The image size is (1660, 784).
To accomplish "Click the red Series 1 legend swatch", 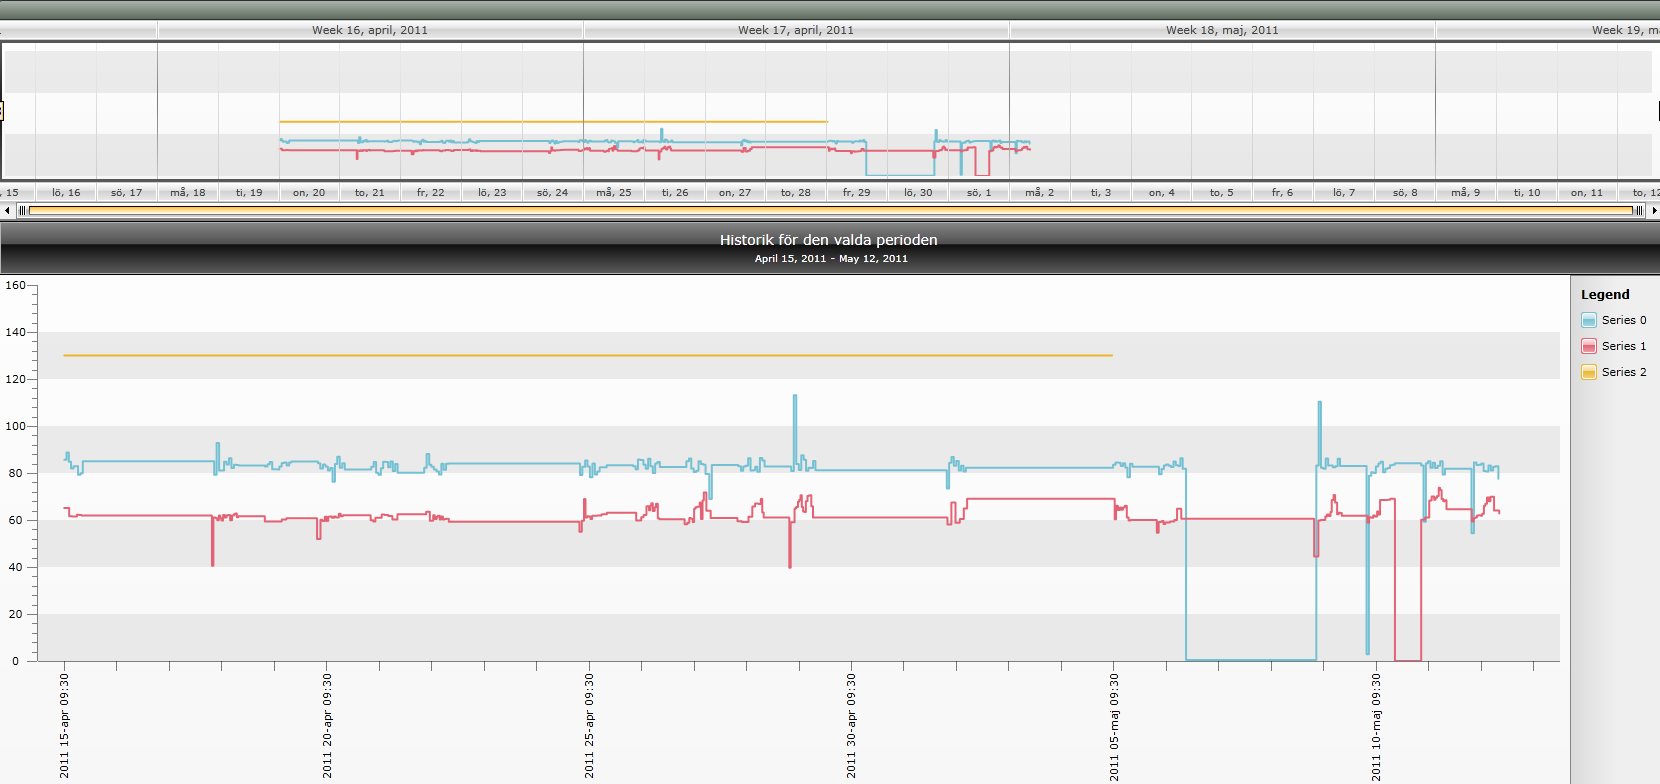I will [x=1589, y=346].
